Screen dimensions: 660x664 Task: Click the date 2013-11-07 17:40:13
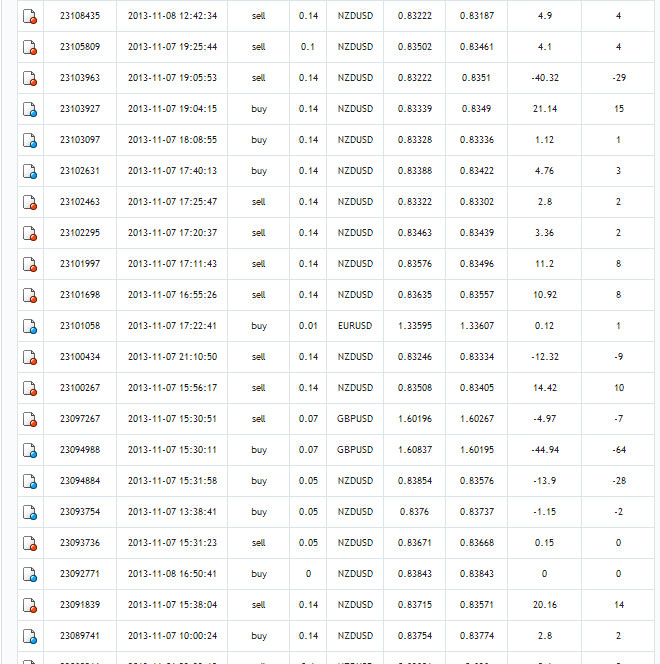pyautogui.click(x=172, y=171)
